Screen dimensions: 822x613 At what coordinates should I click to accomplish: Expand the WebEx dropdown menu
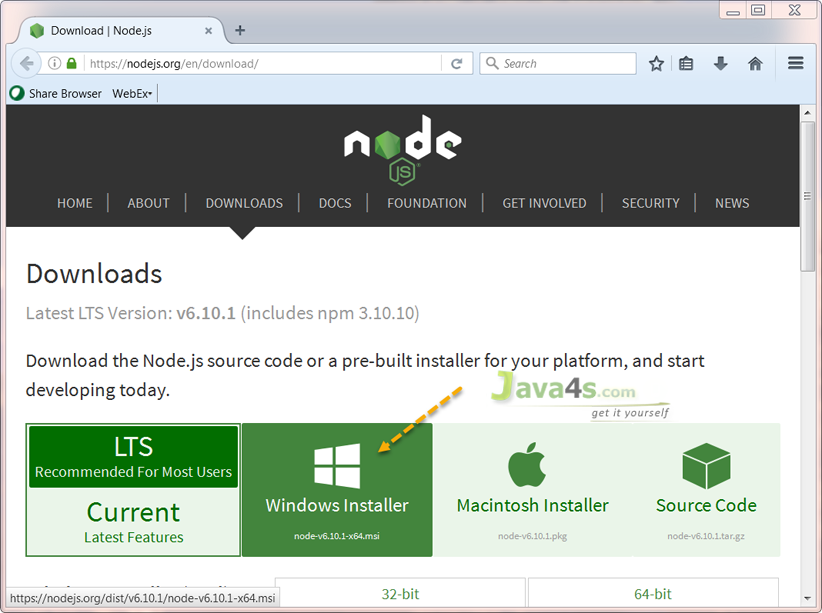click(132, 93)
